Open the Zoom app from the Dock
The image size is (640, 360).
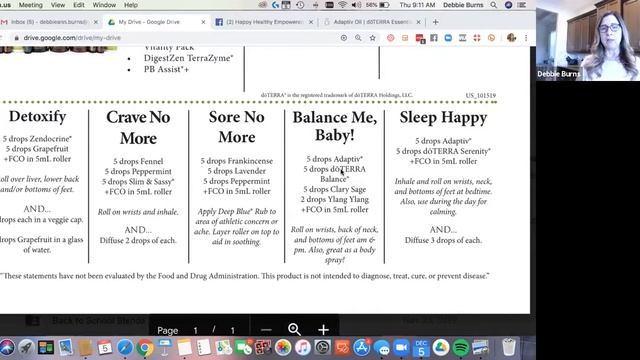pos(401,348)
